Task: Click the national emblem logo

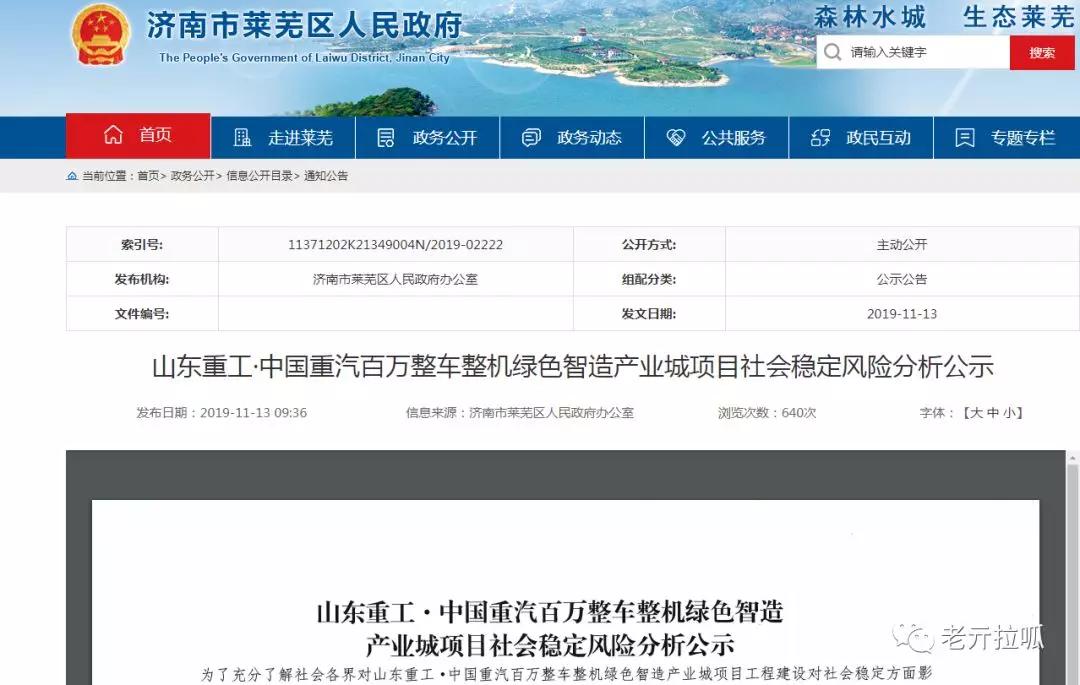Action: click(x=101, y=34)
